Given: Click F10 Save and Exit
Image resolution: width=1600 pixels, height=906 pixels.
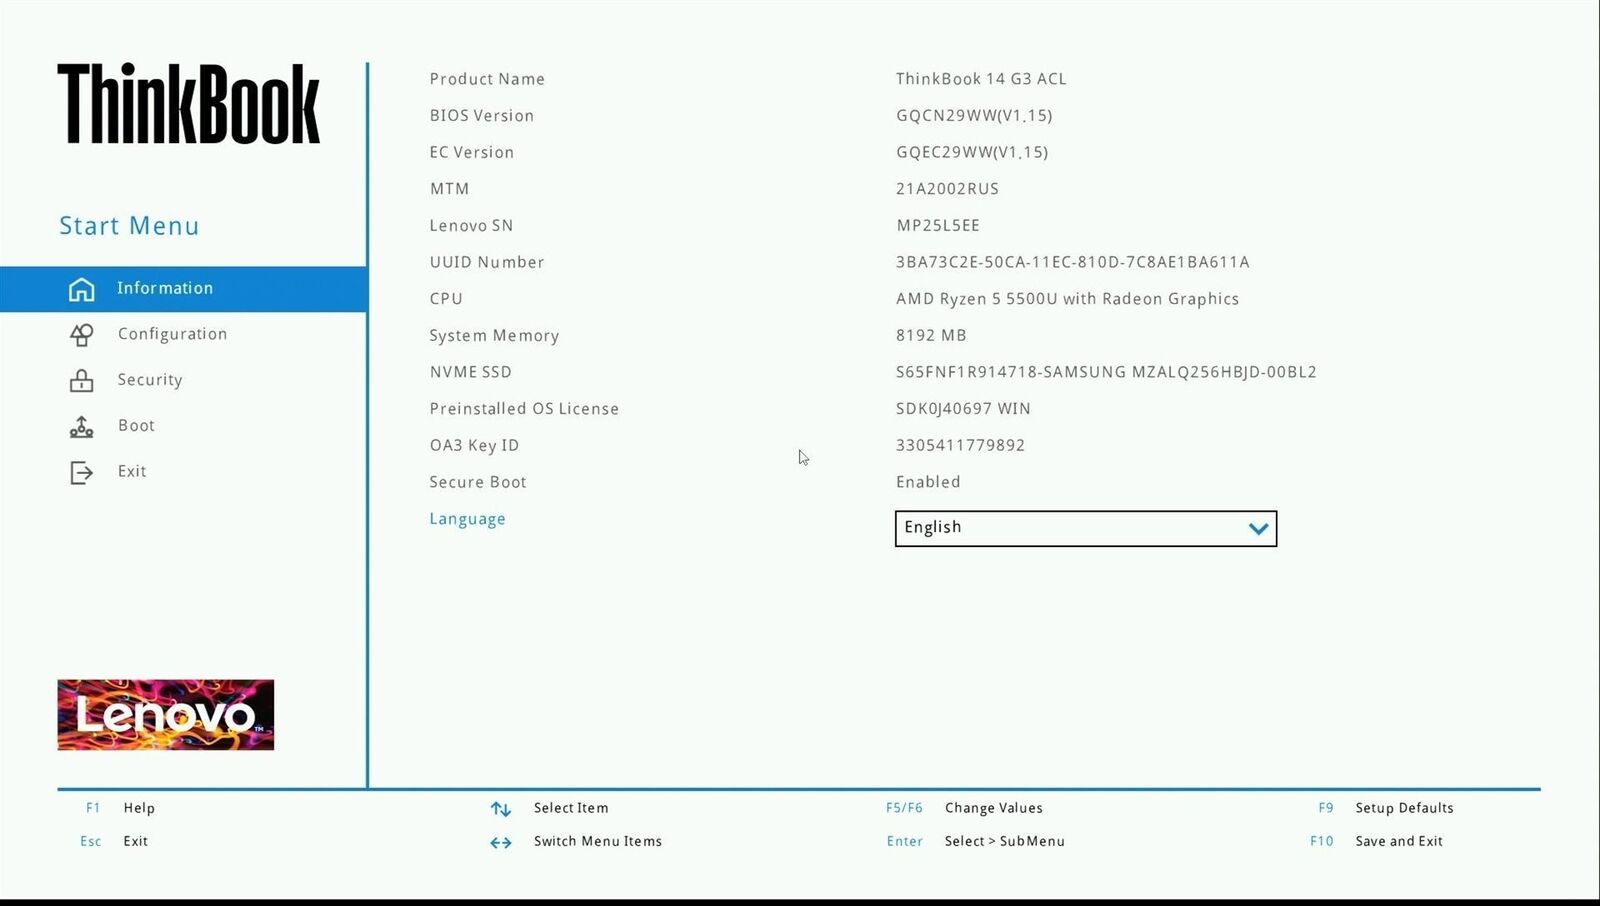Looking at the screenshot, I should pos(1377,841).
